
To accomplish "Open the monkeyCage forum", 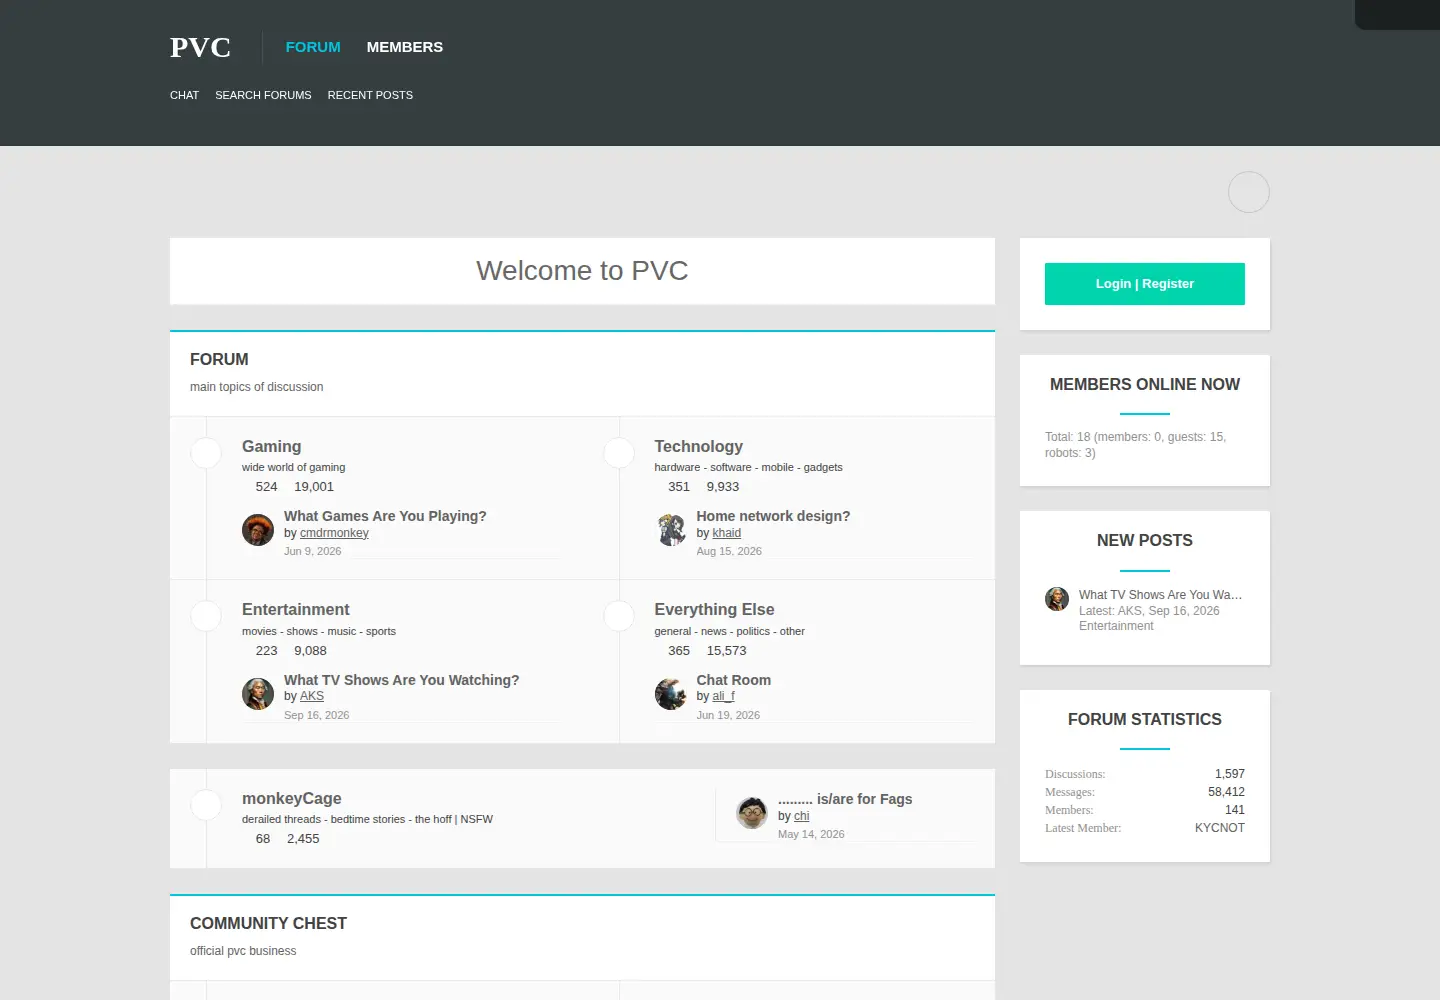I will [x=292, y=798].
